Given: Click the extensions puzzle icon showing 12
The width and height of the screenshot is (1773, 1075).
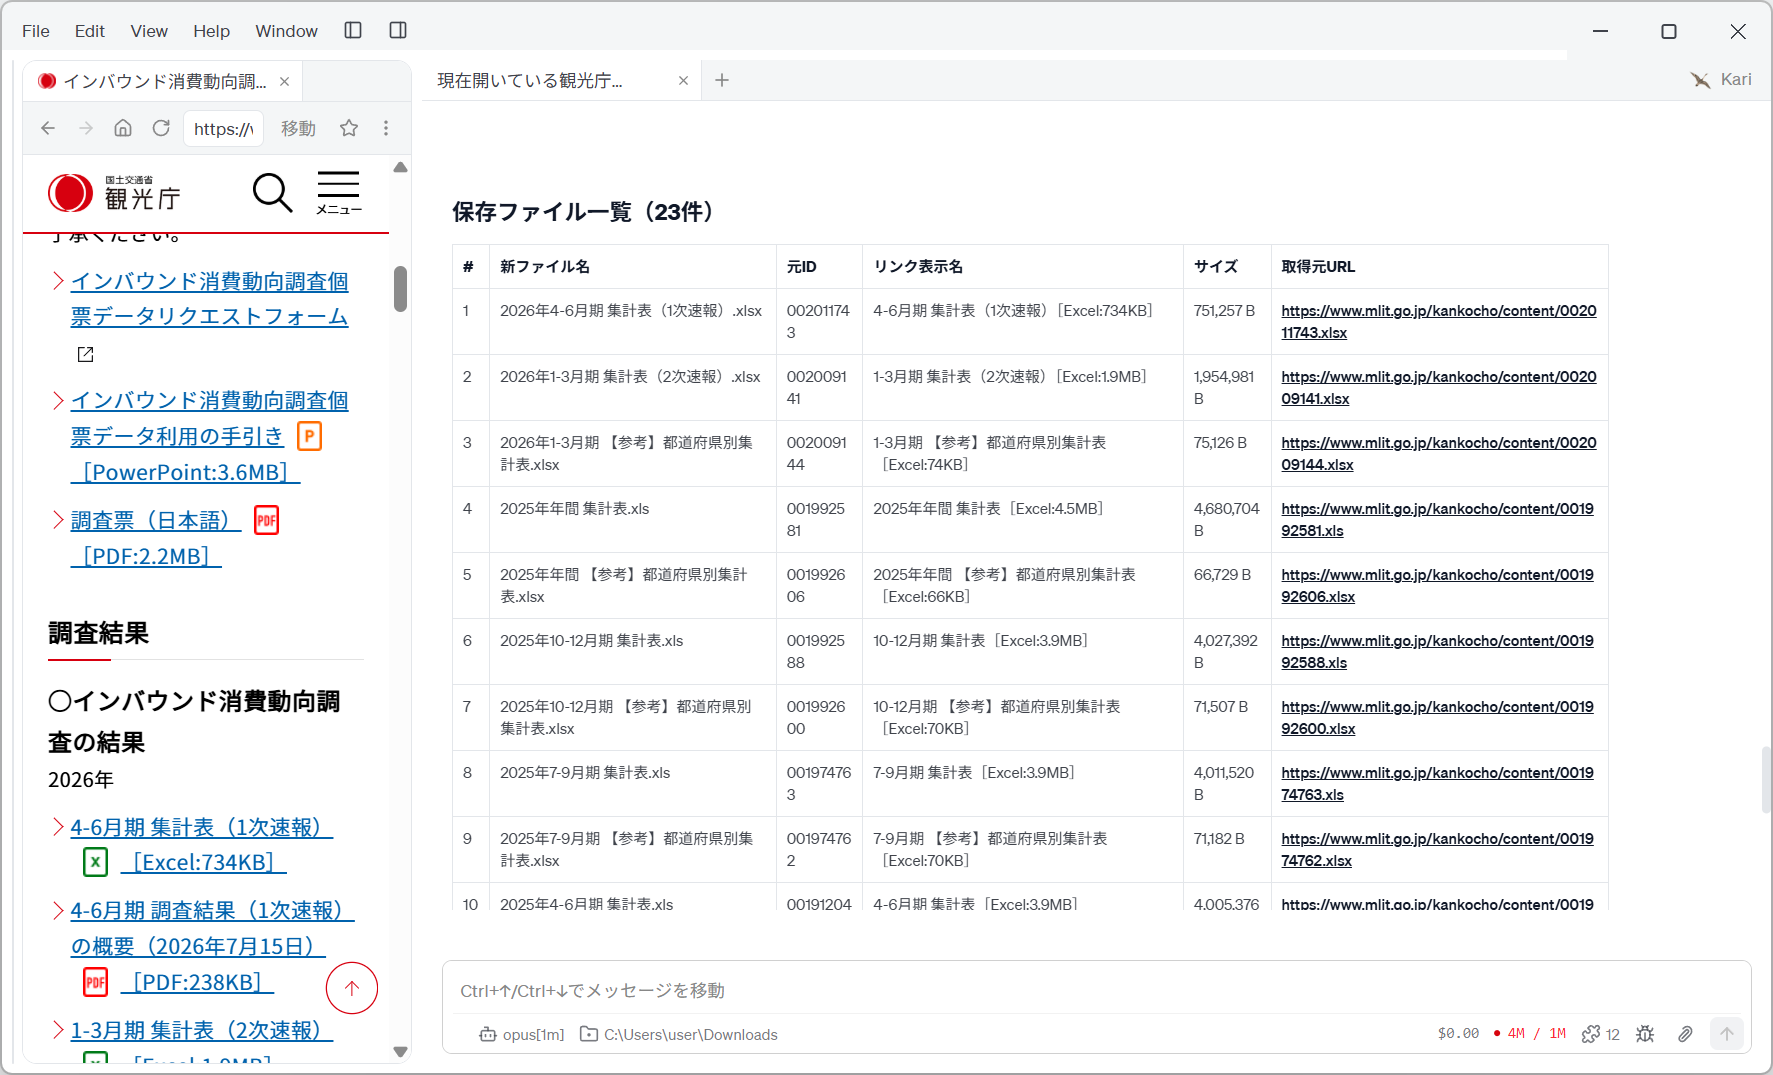Looking at the screenshot, I should click(x=1600, y=1034).
